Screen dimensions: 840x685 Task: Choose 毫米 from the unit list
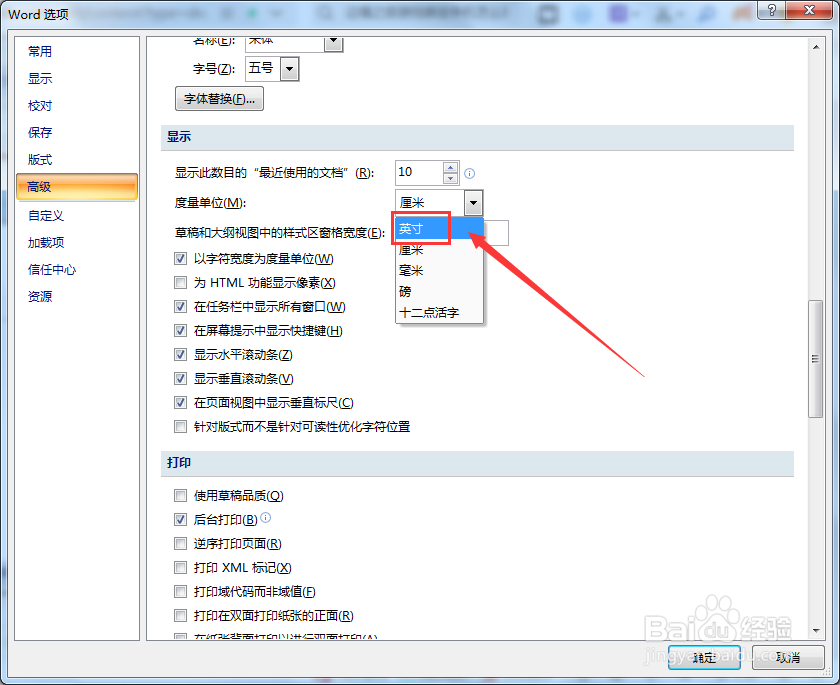[439, 270]
